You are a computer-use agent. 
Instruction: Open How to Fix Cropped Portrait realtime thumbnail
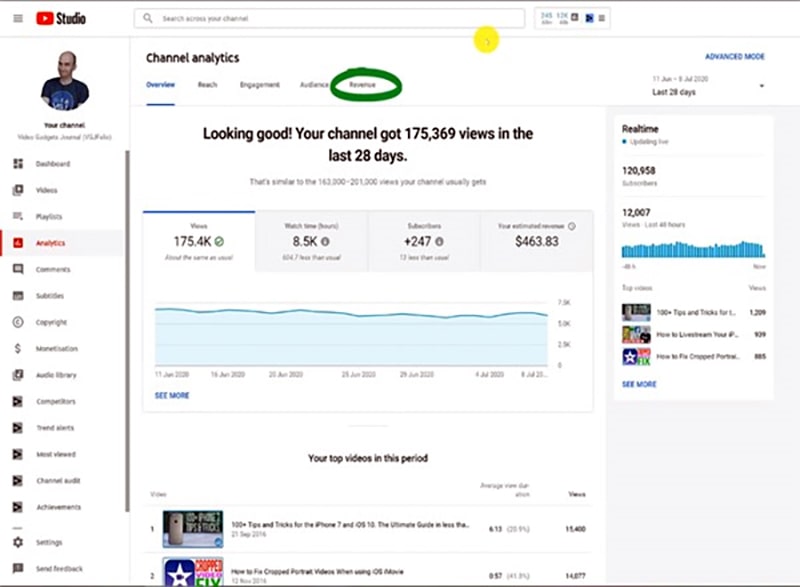pyautogui.click(x=636, y=356)
